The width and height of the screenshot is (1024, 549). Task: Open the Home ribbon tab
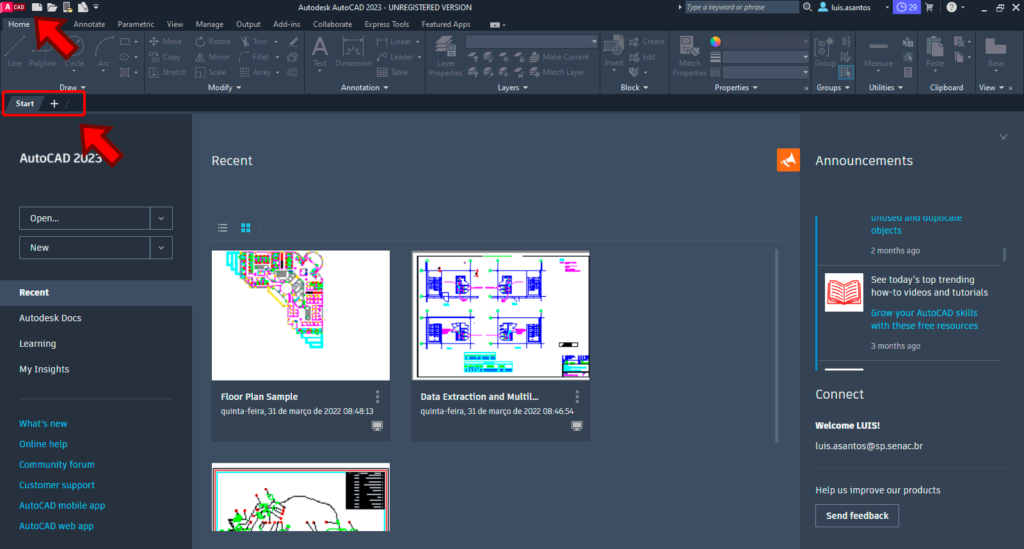point(19,24)
